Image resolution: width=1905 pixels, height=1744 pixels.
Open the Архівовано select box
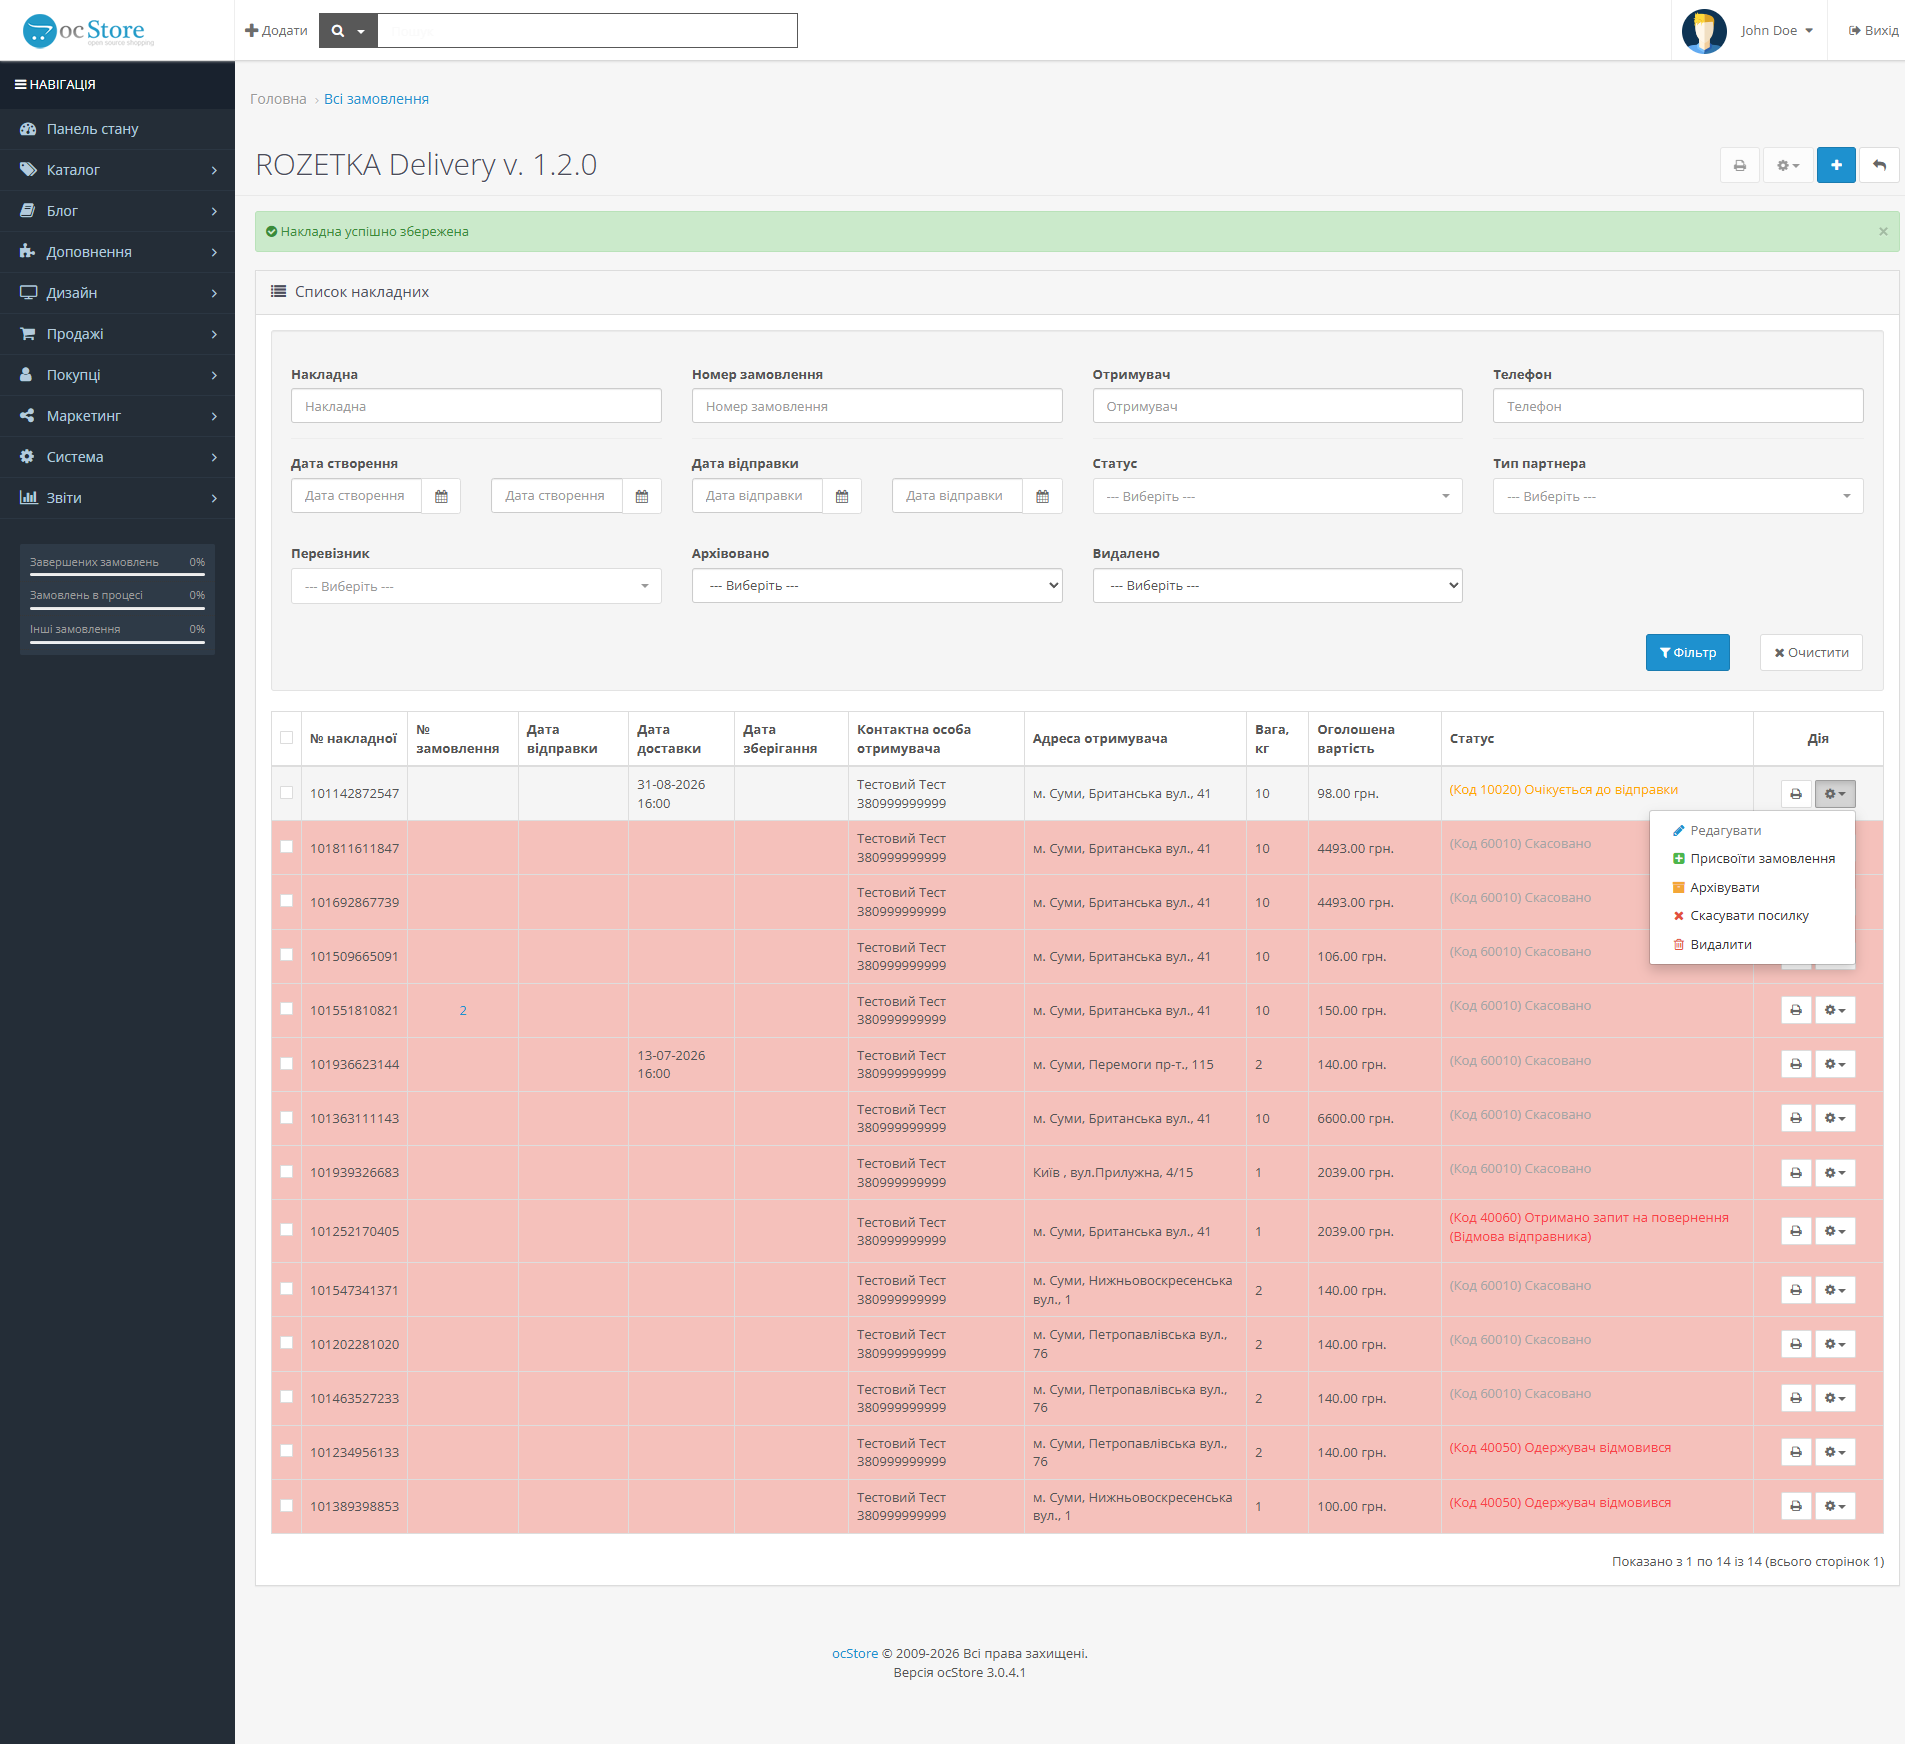(877, 586)
